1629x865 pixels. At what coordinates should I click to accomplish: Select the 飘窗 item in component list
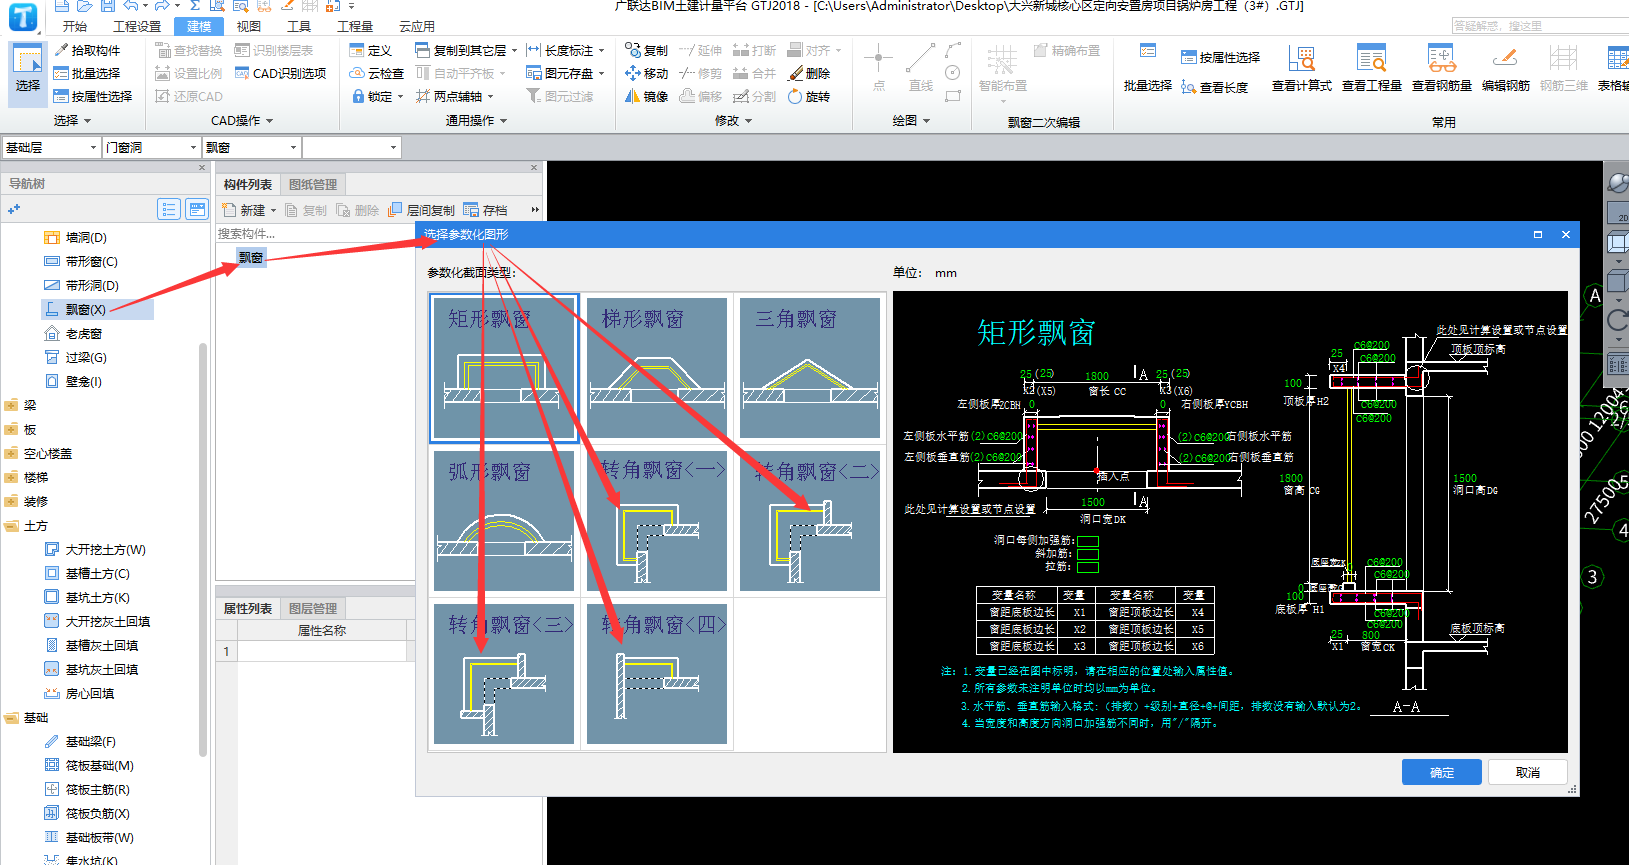pyautogui.click(x=251, y=258)
